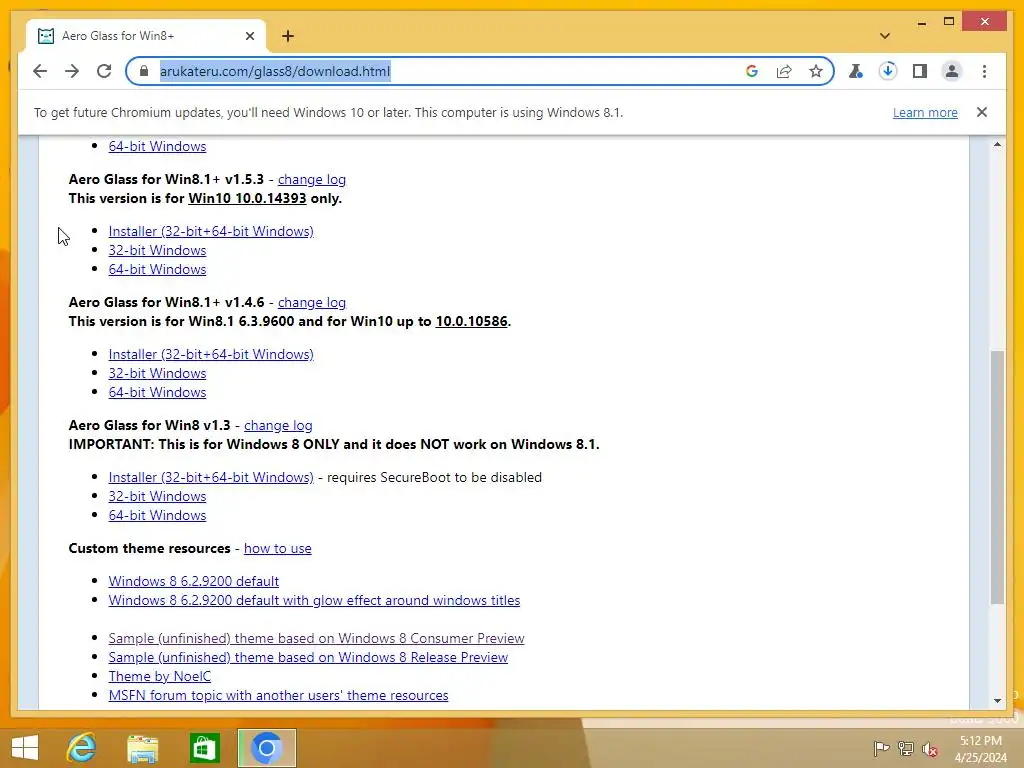This screenshot has height=768, width=1024.
Task: Open change log for v1.4.6
Action: (x=312, y=302)
